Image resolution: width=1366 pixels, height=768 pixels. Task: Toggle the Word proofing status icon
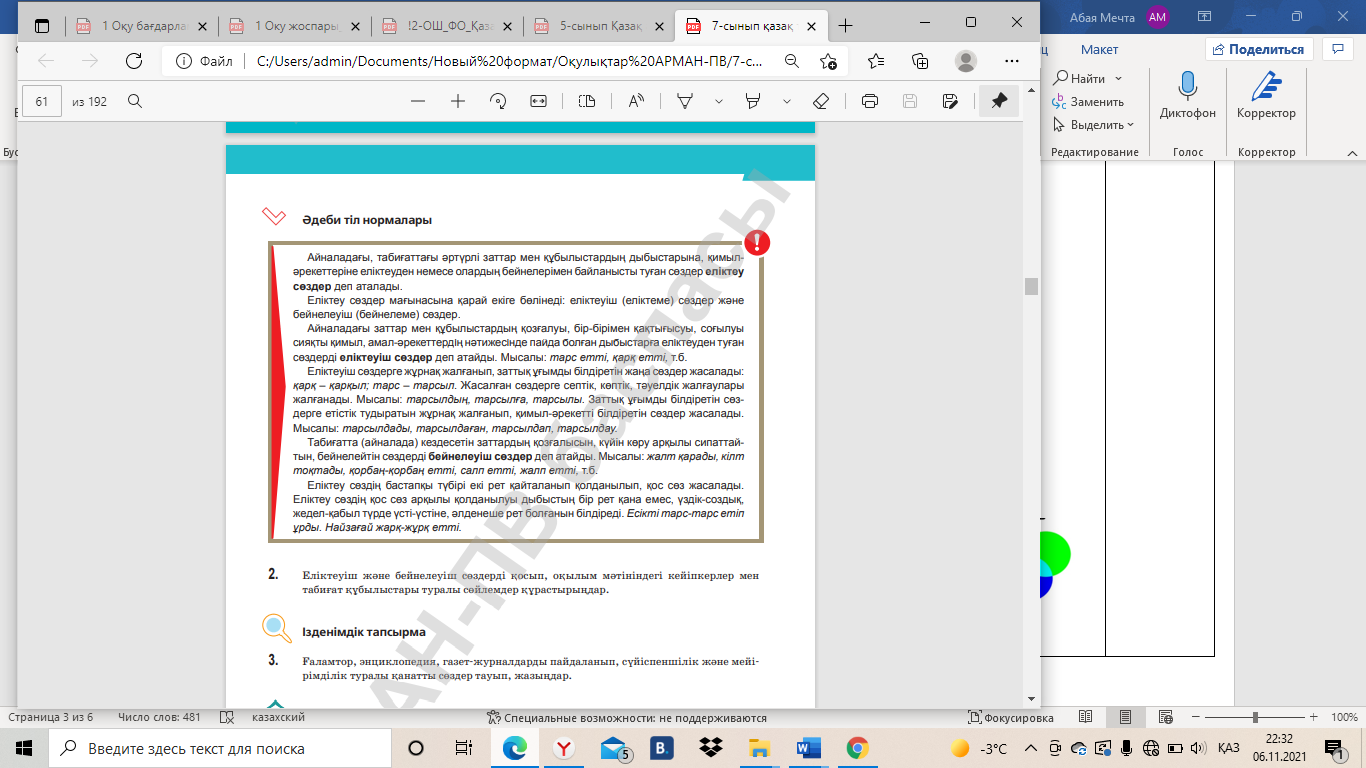[x=227, y=717]
